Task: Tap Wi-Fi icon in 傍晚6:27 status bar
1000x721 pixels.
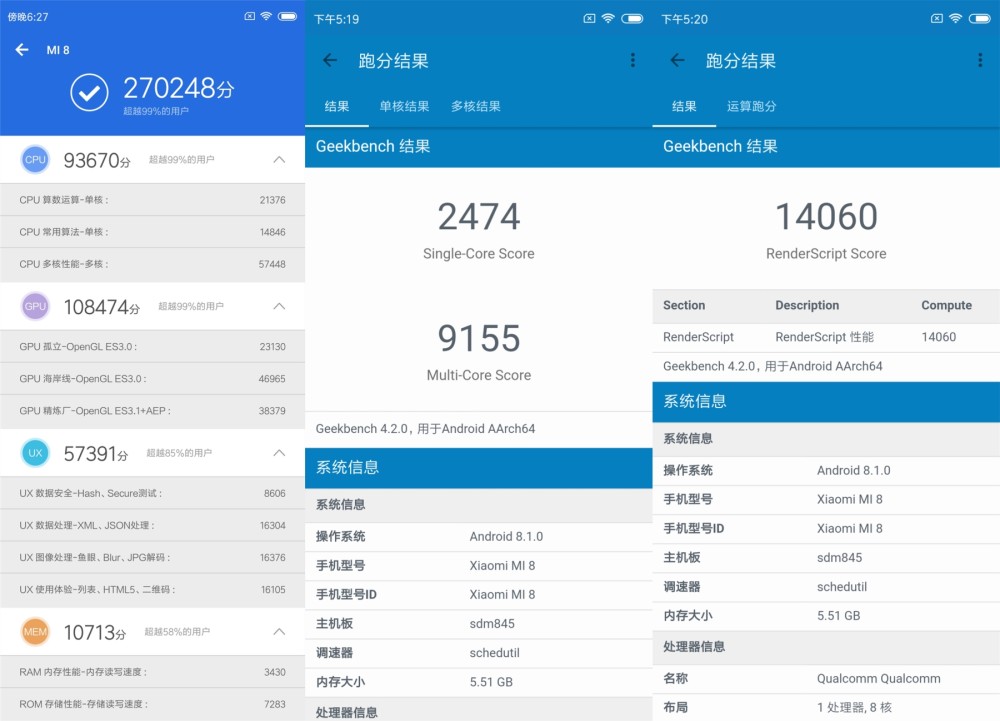Action: point(266,16)
